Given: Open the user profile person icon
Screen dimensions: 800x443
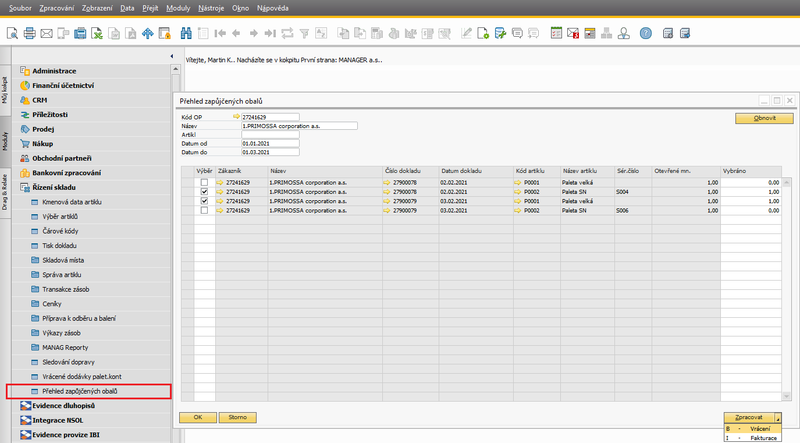Looking at the screenshot, I should click(x=623, y=34).
